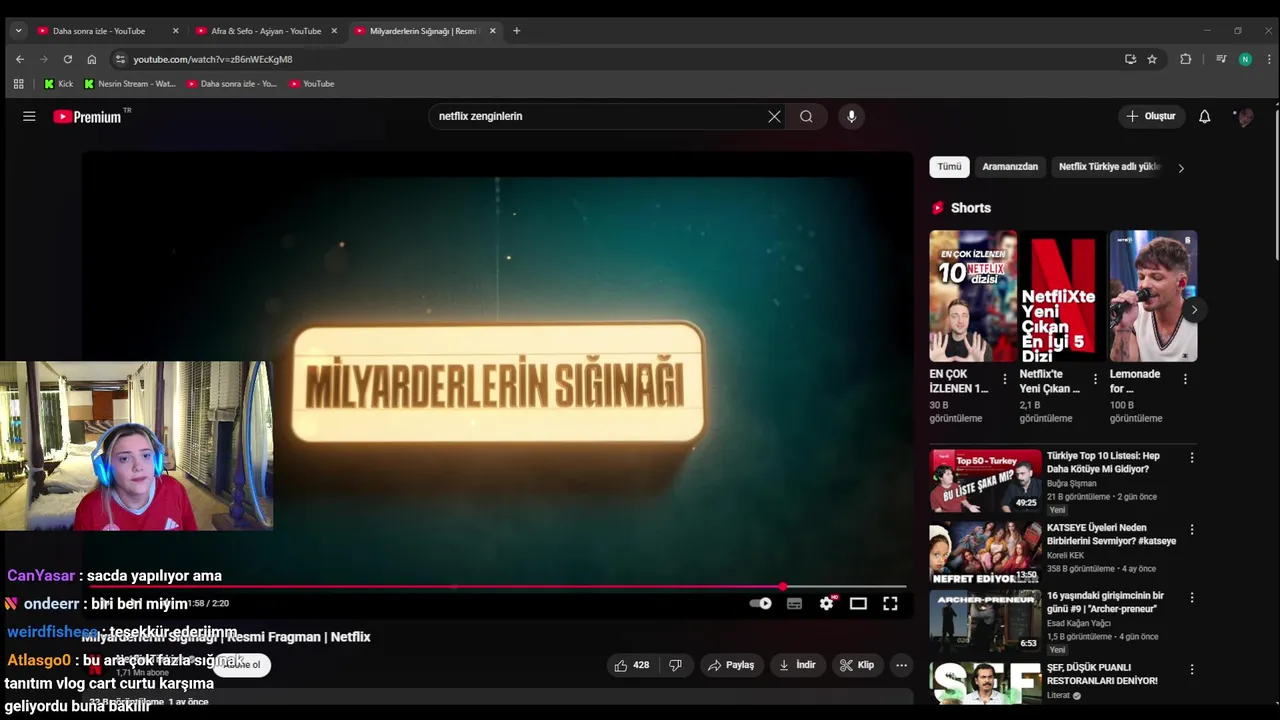This screenshot has width=1280, height=720.
Task: Open Kick bookmark
Action: [58, 84]
